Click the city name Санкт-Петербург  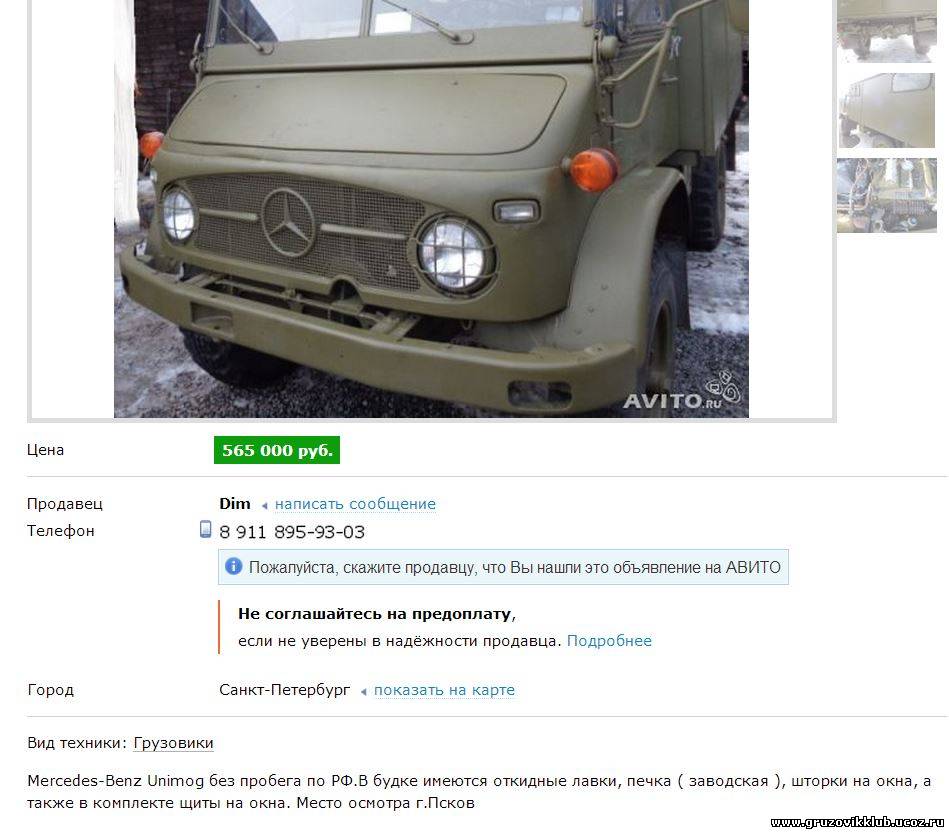284,690
